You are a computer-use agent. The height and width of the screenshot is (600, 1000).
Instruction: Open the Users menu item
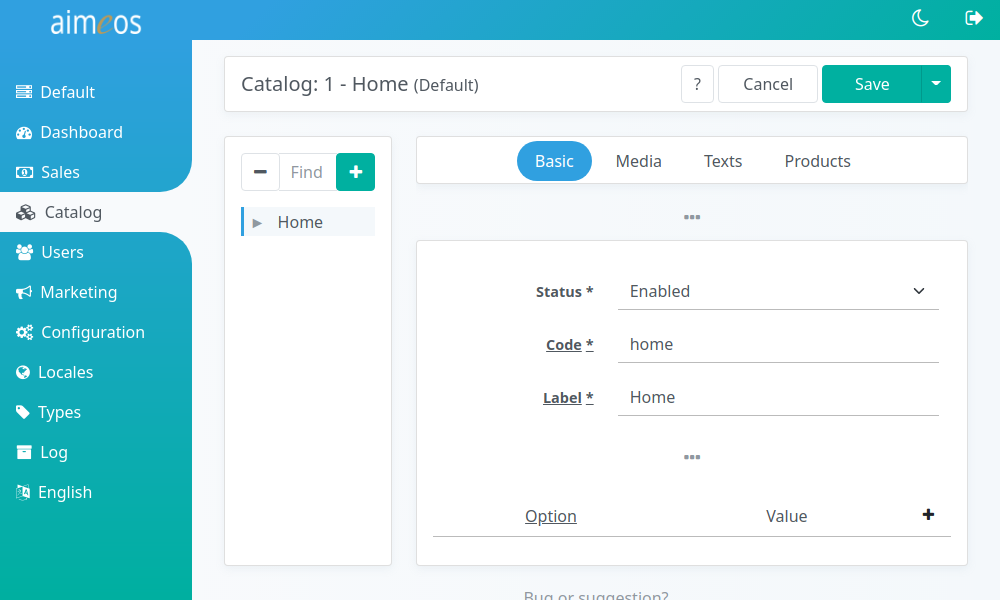(x=96, y=252)
